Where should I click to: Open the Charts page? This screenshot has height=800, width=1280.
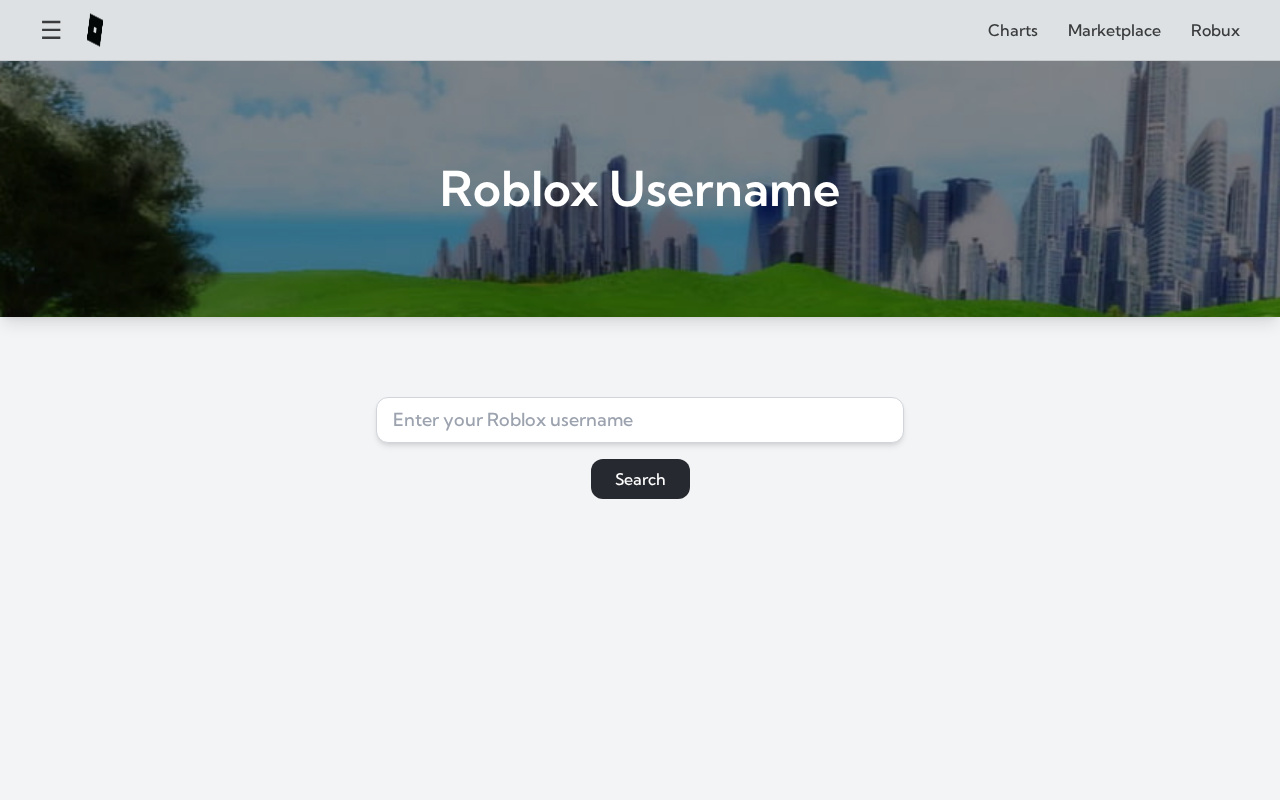(x=1012, y=30)
